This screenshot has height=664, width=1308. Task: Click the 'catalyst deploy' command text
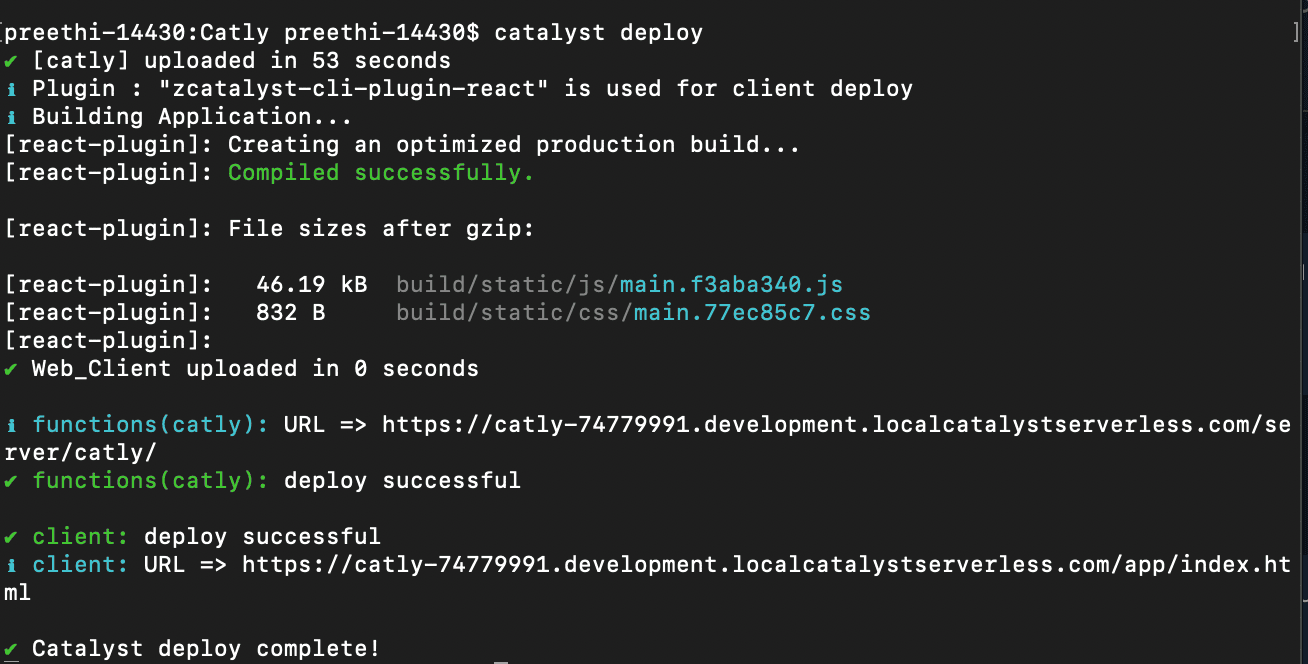click(598, 33)
